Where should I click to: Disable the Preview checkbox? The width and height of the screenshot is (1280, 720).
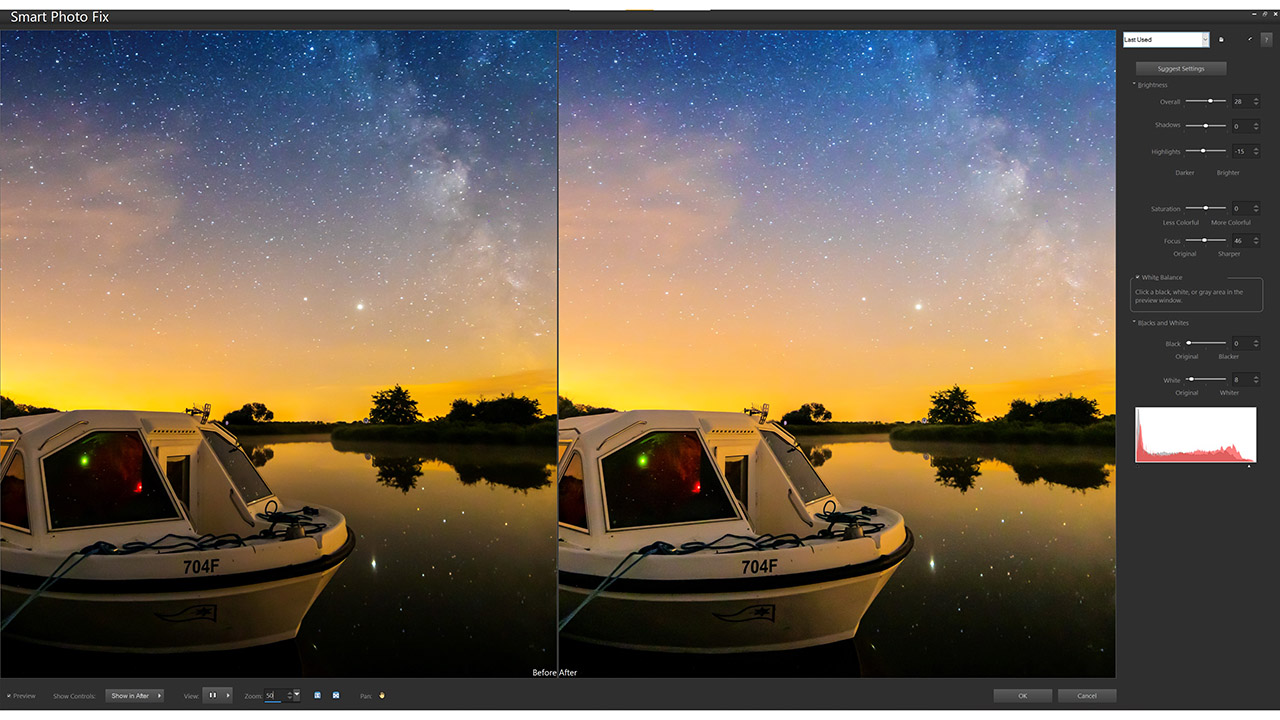[x=10, y=696]
